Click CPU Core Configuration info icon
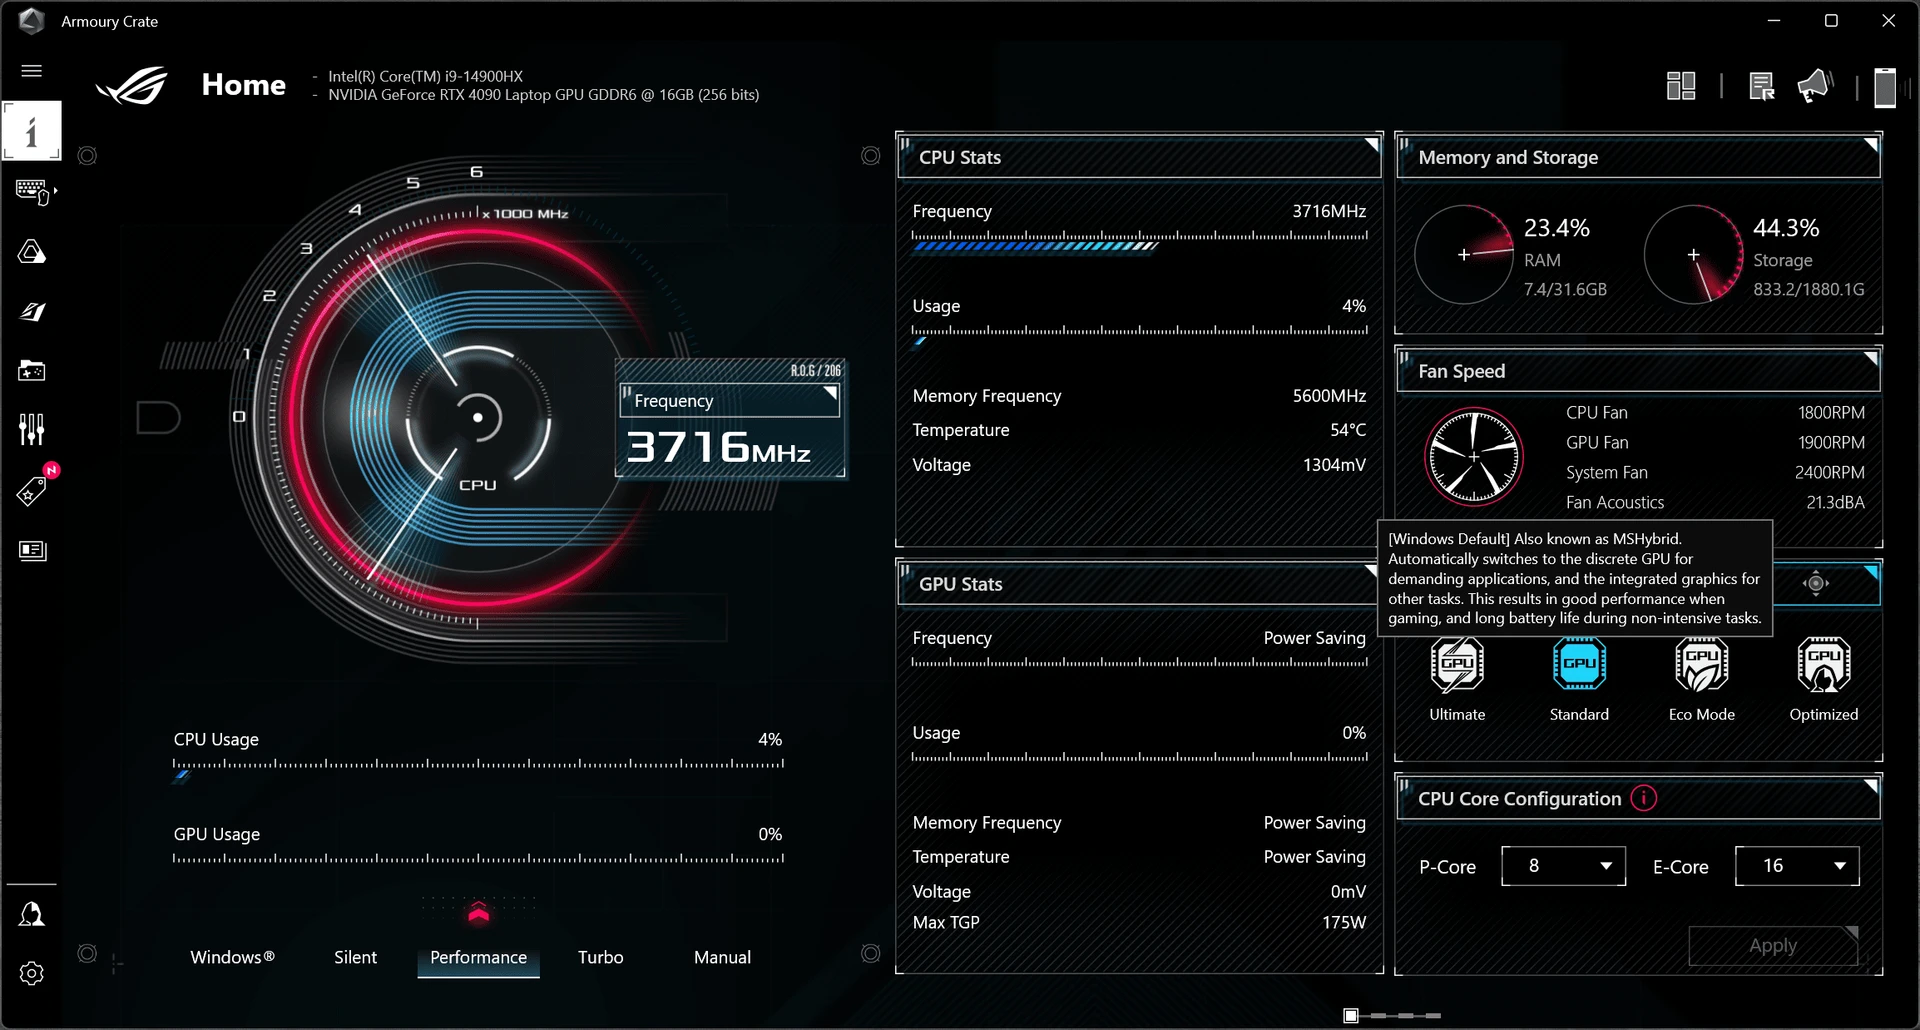1920x1030 pixels. pos(1643,798)
